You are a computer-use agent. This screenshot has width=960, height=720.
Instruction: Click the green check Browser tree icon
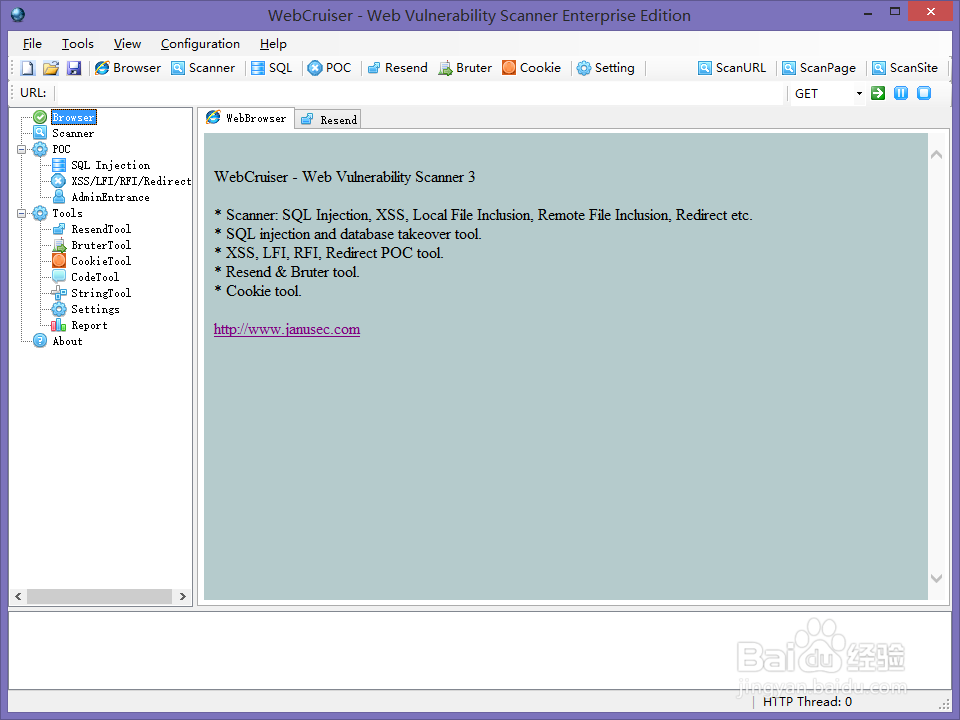(40, 117)
